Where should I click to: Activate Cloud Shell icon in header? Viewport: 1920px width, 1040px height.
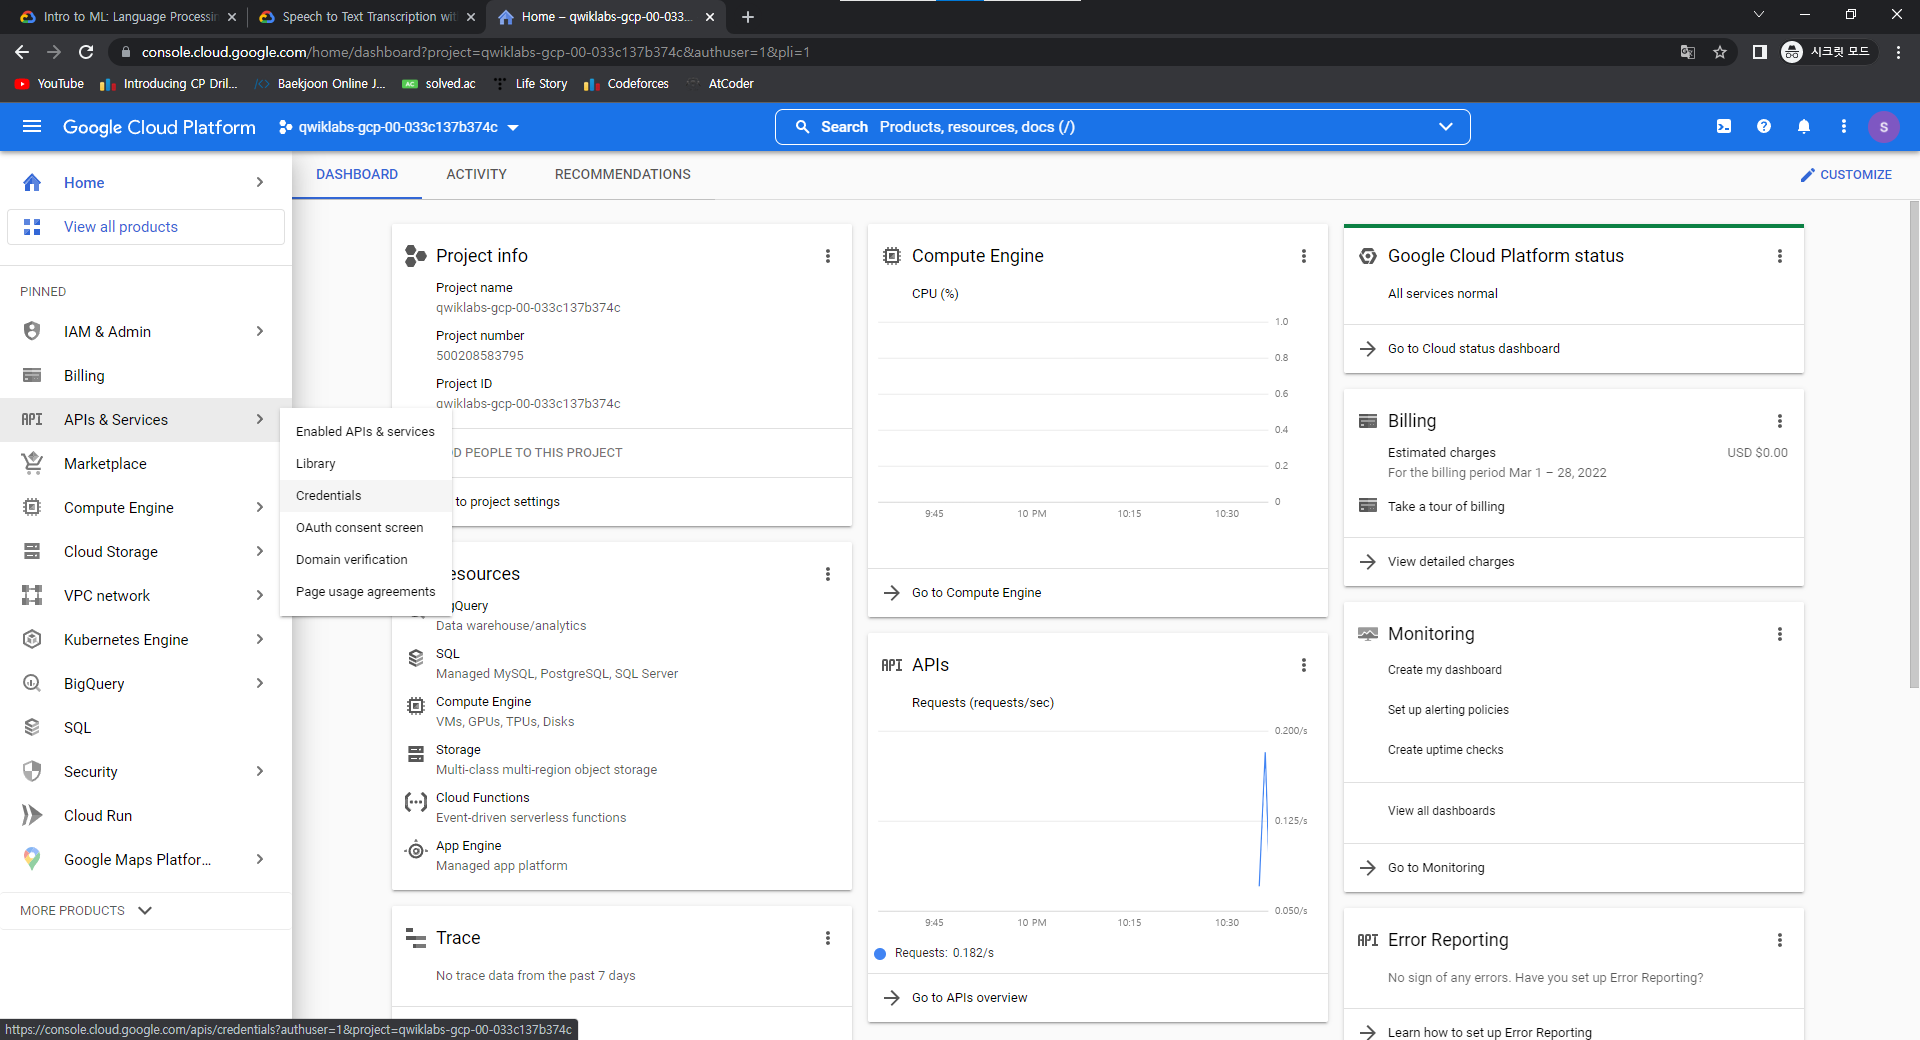(1724, 127)
